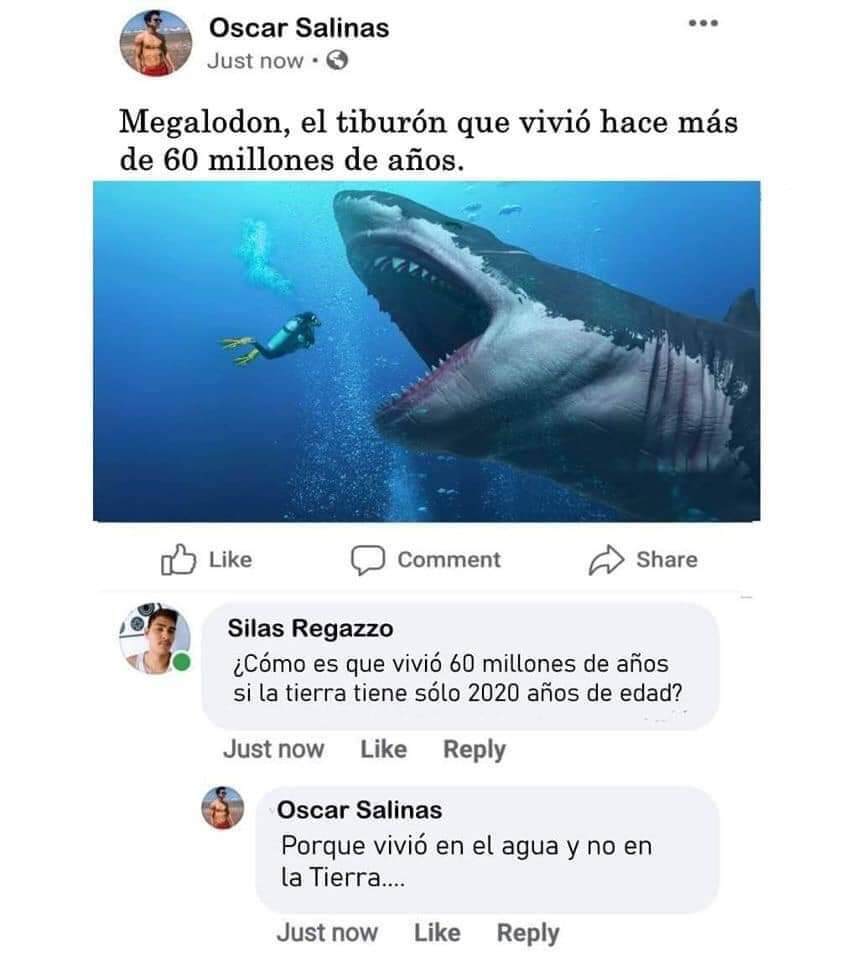This screenshot has height=959, width=851.
Task: Click the thumbs-up icon under the post
Action: point(178,559)
